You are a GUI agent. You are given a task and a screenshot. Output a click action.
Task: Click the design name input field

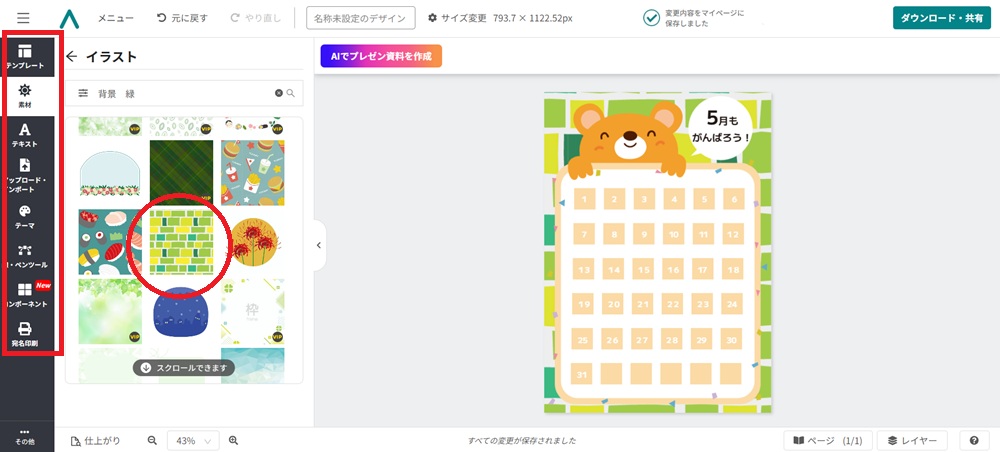tap(361, 18)
